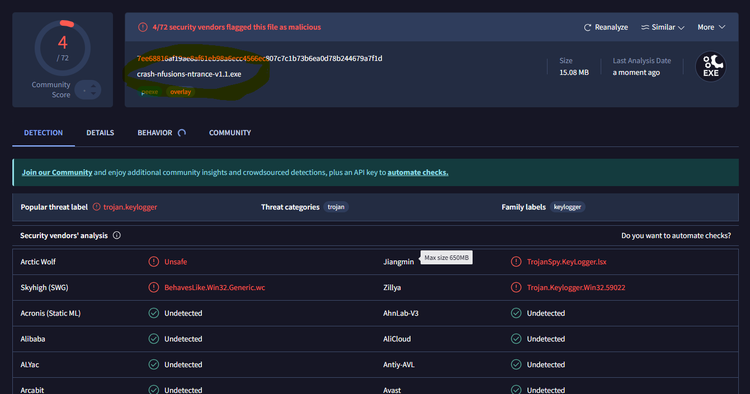
Task: Click the alert icon in the malicious banner
Action: (143, 27)
